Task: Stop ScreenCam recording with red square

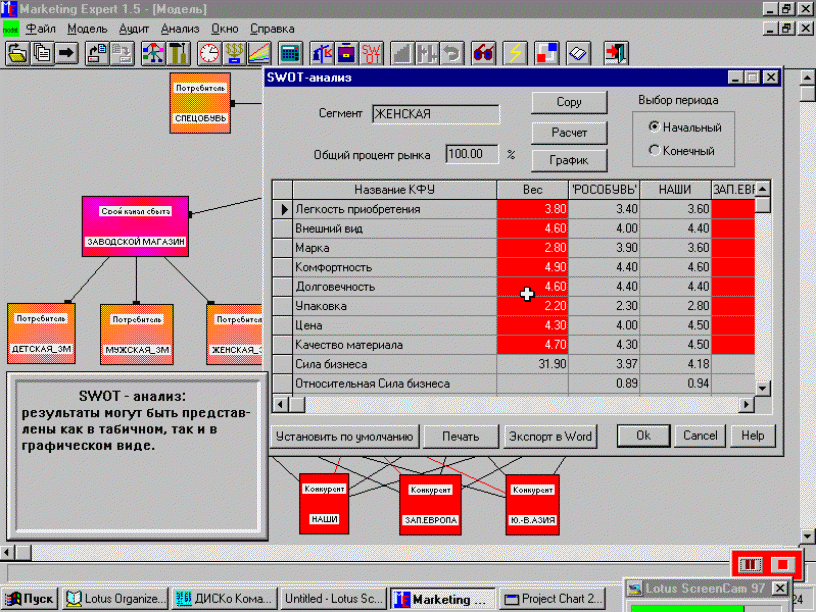Action: [783, 565]
